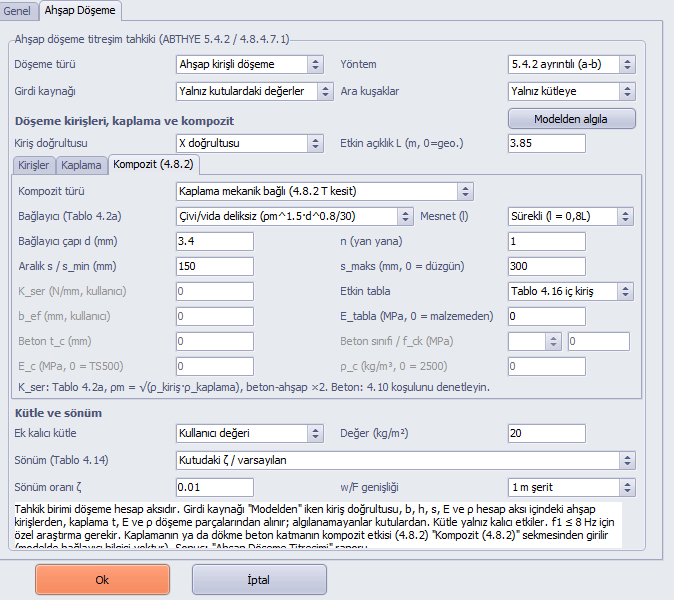Click the 'Ahşap döşeme titreşim tahkiki' group title
Screen dimensions: 674x600
(x=152, y=39)
